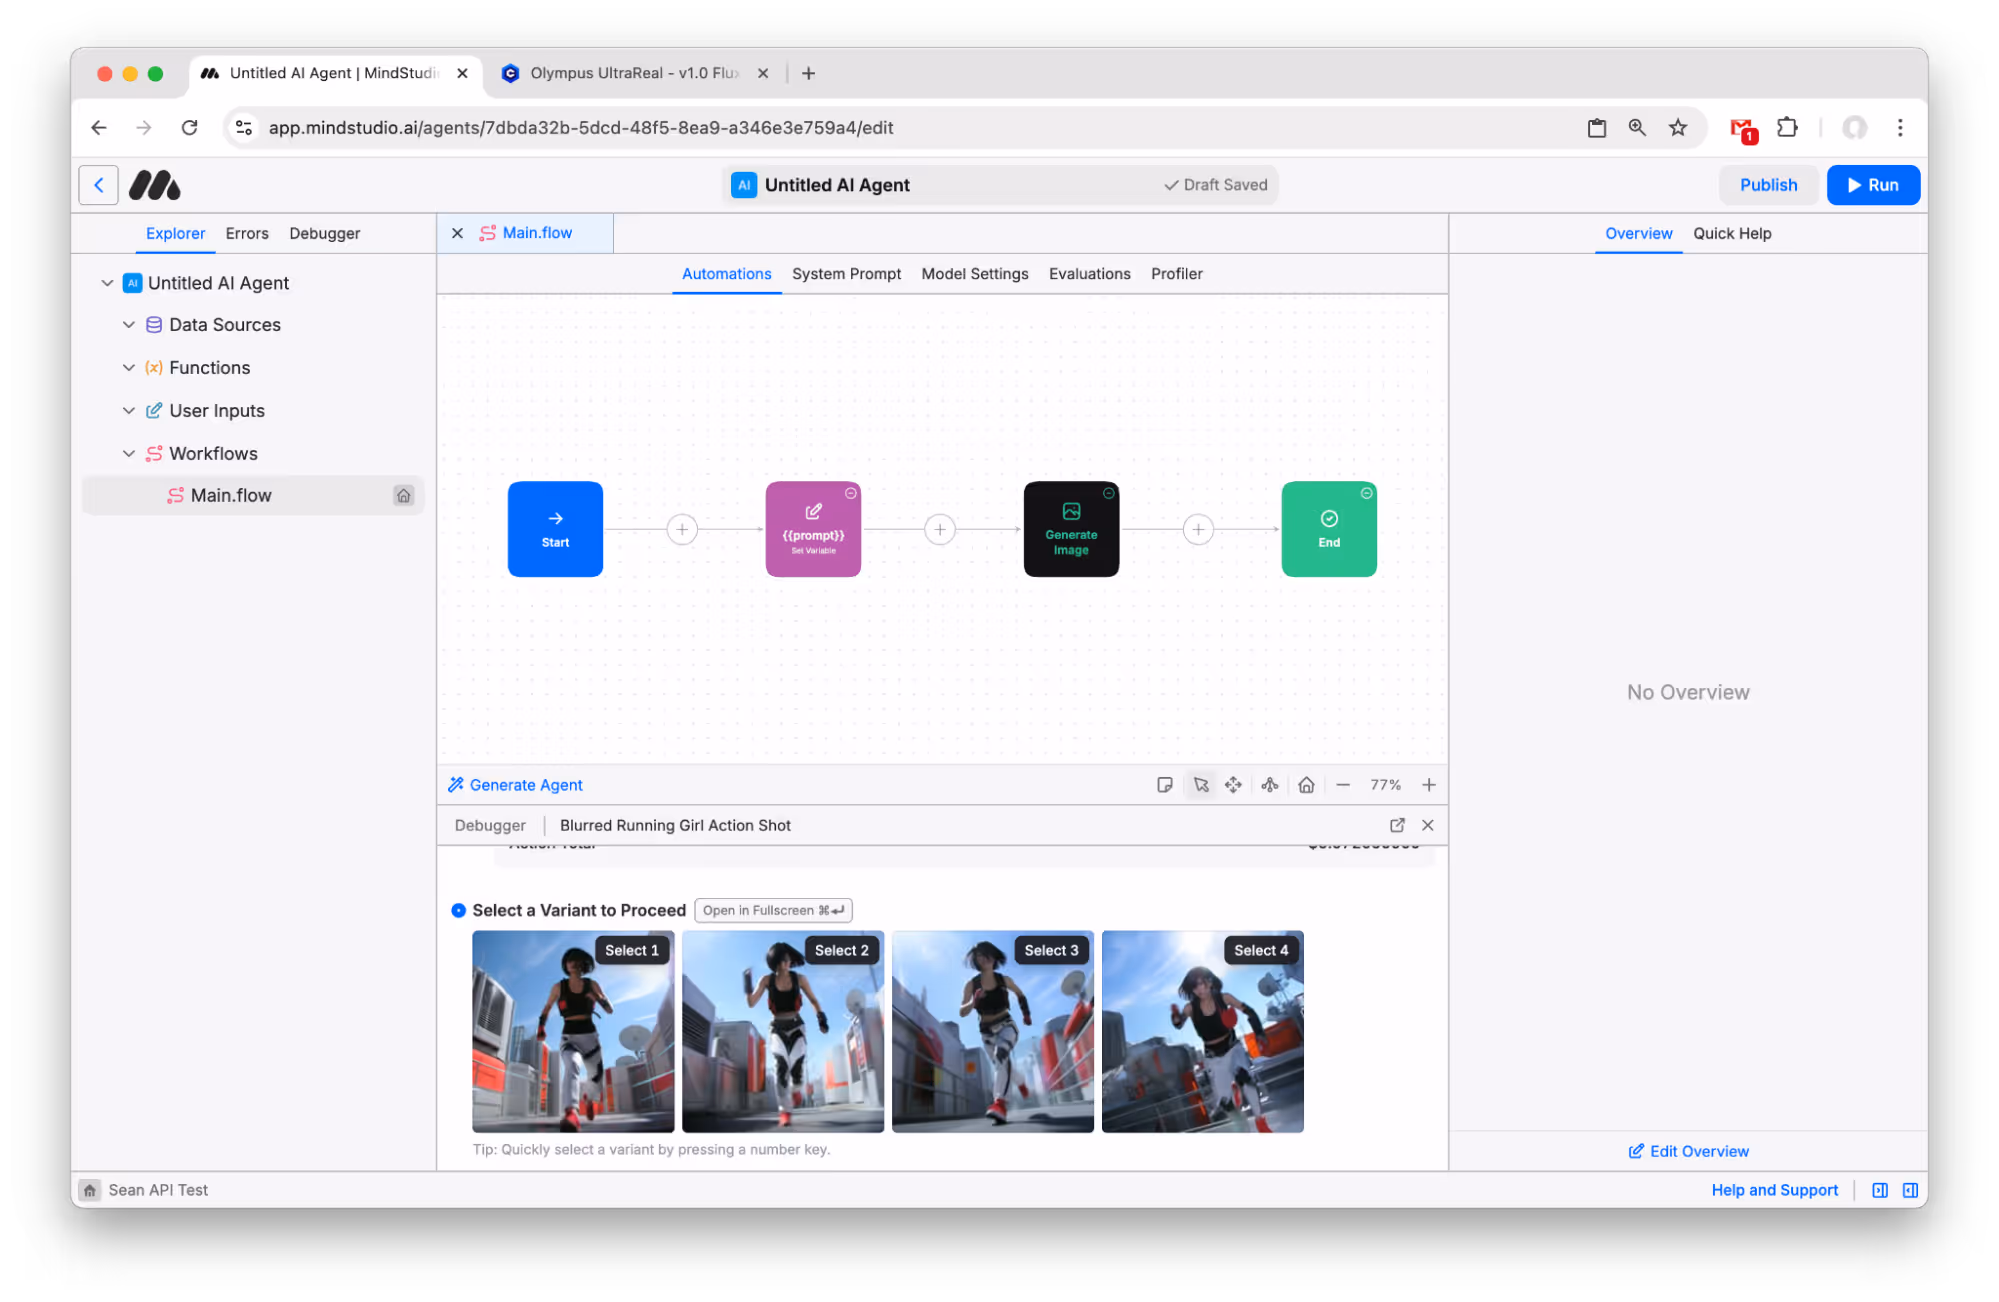This screenshot has width=1999, height=1302.
Task: Click the add-note icon in the canvas toolbar
Action: coord(1165,784)
